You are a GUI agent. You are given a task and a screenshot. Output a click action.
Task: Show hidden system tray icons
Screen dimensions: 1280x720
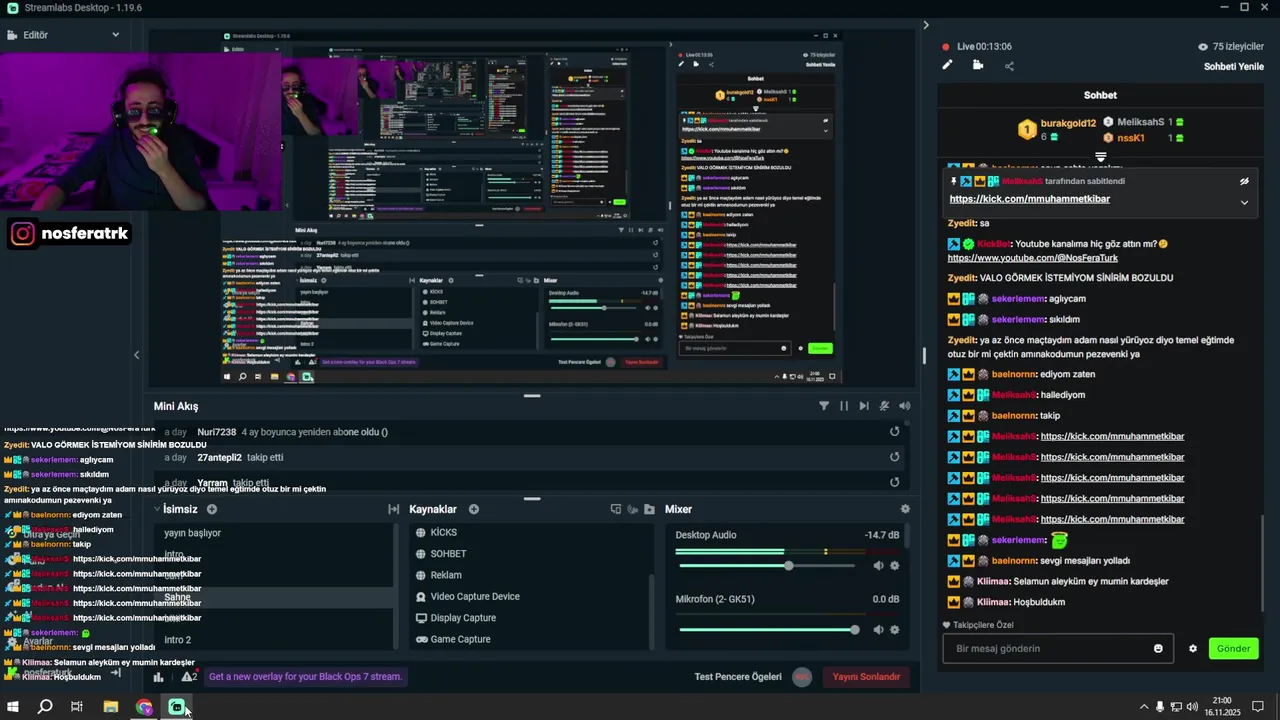[x=1144, y=707]
